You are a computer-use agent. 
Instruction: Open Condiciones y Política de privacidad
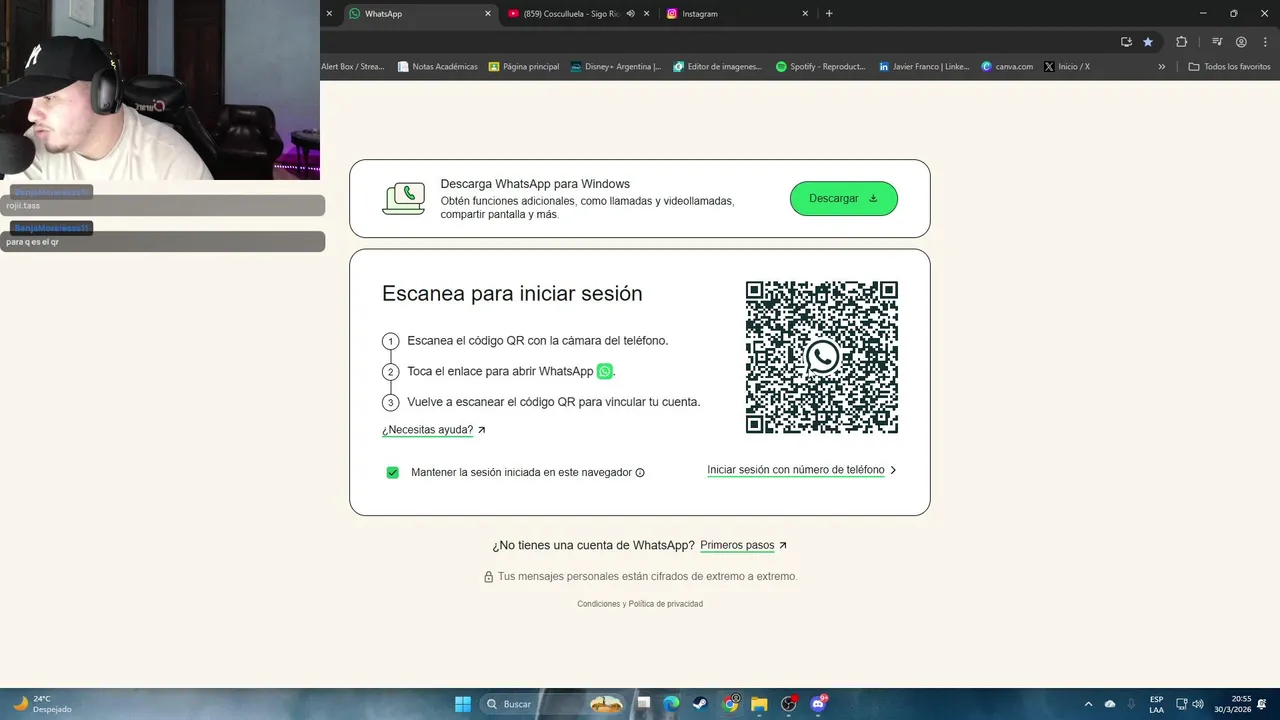[640, 604]
